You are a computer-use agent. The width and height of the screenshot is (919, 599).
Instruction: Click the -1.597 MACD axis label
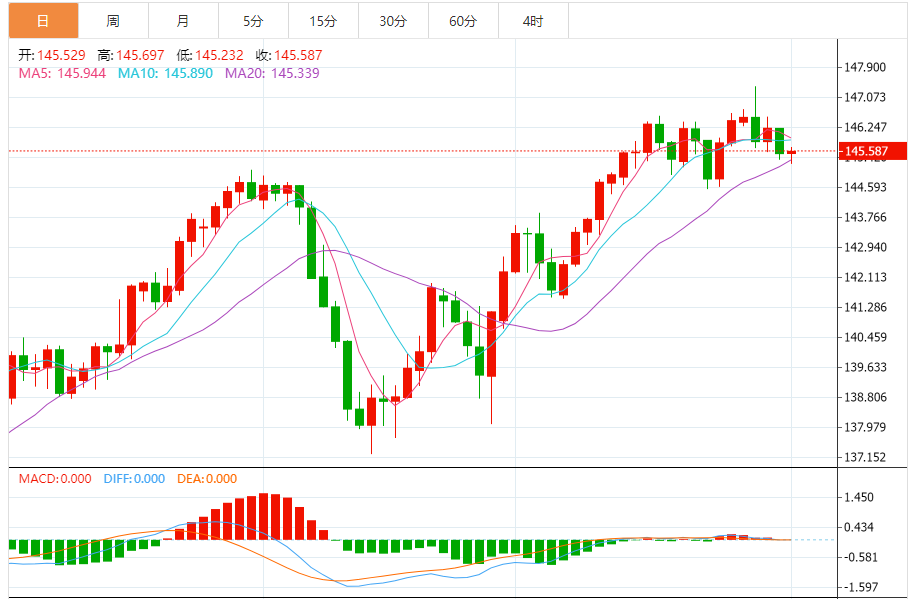pyautogui.click(x=860, y=587)
